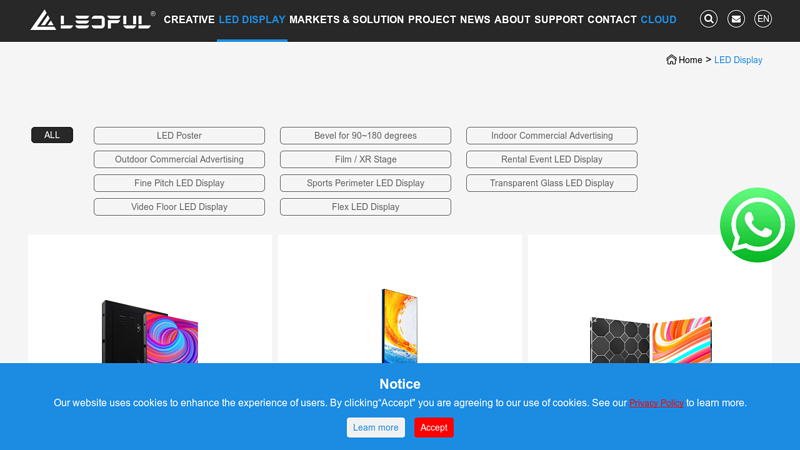
Task: Click the Ledful logo
Action: pyautogui.click(x=93, y=20)
